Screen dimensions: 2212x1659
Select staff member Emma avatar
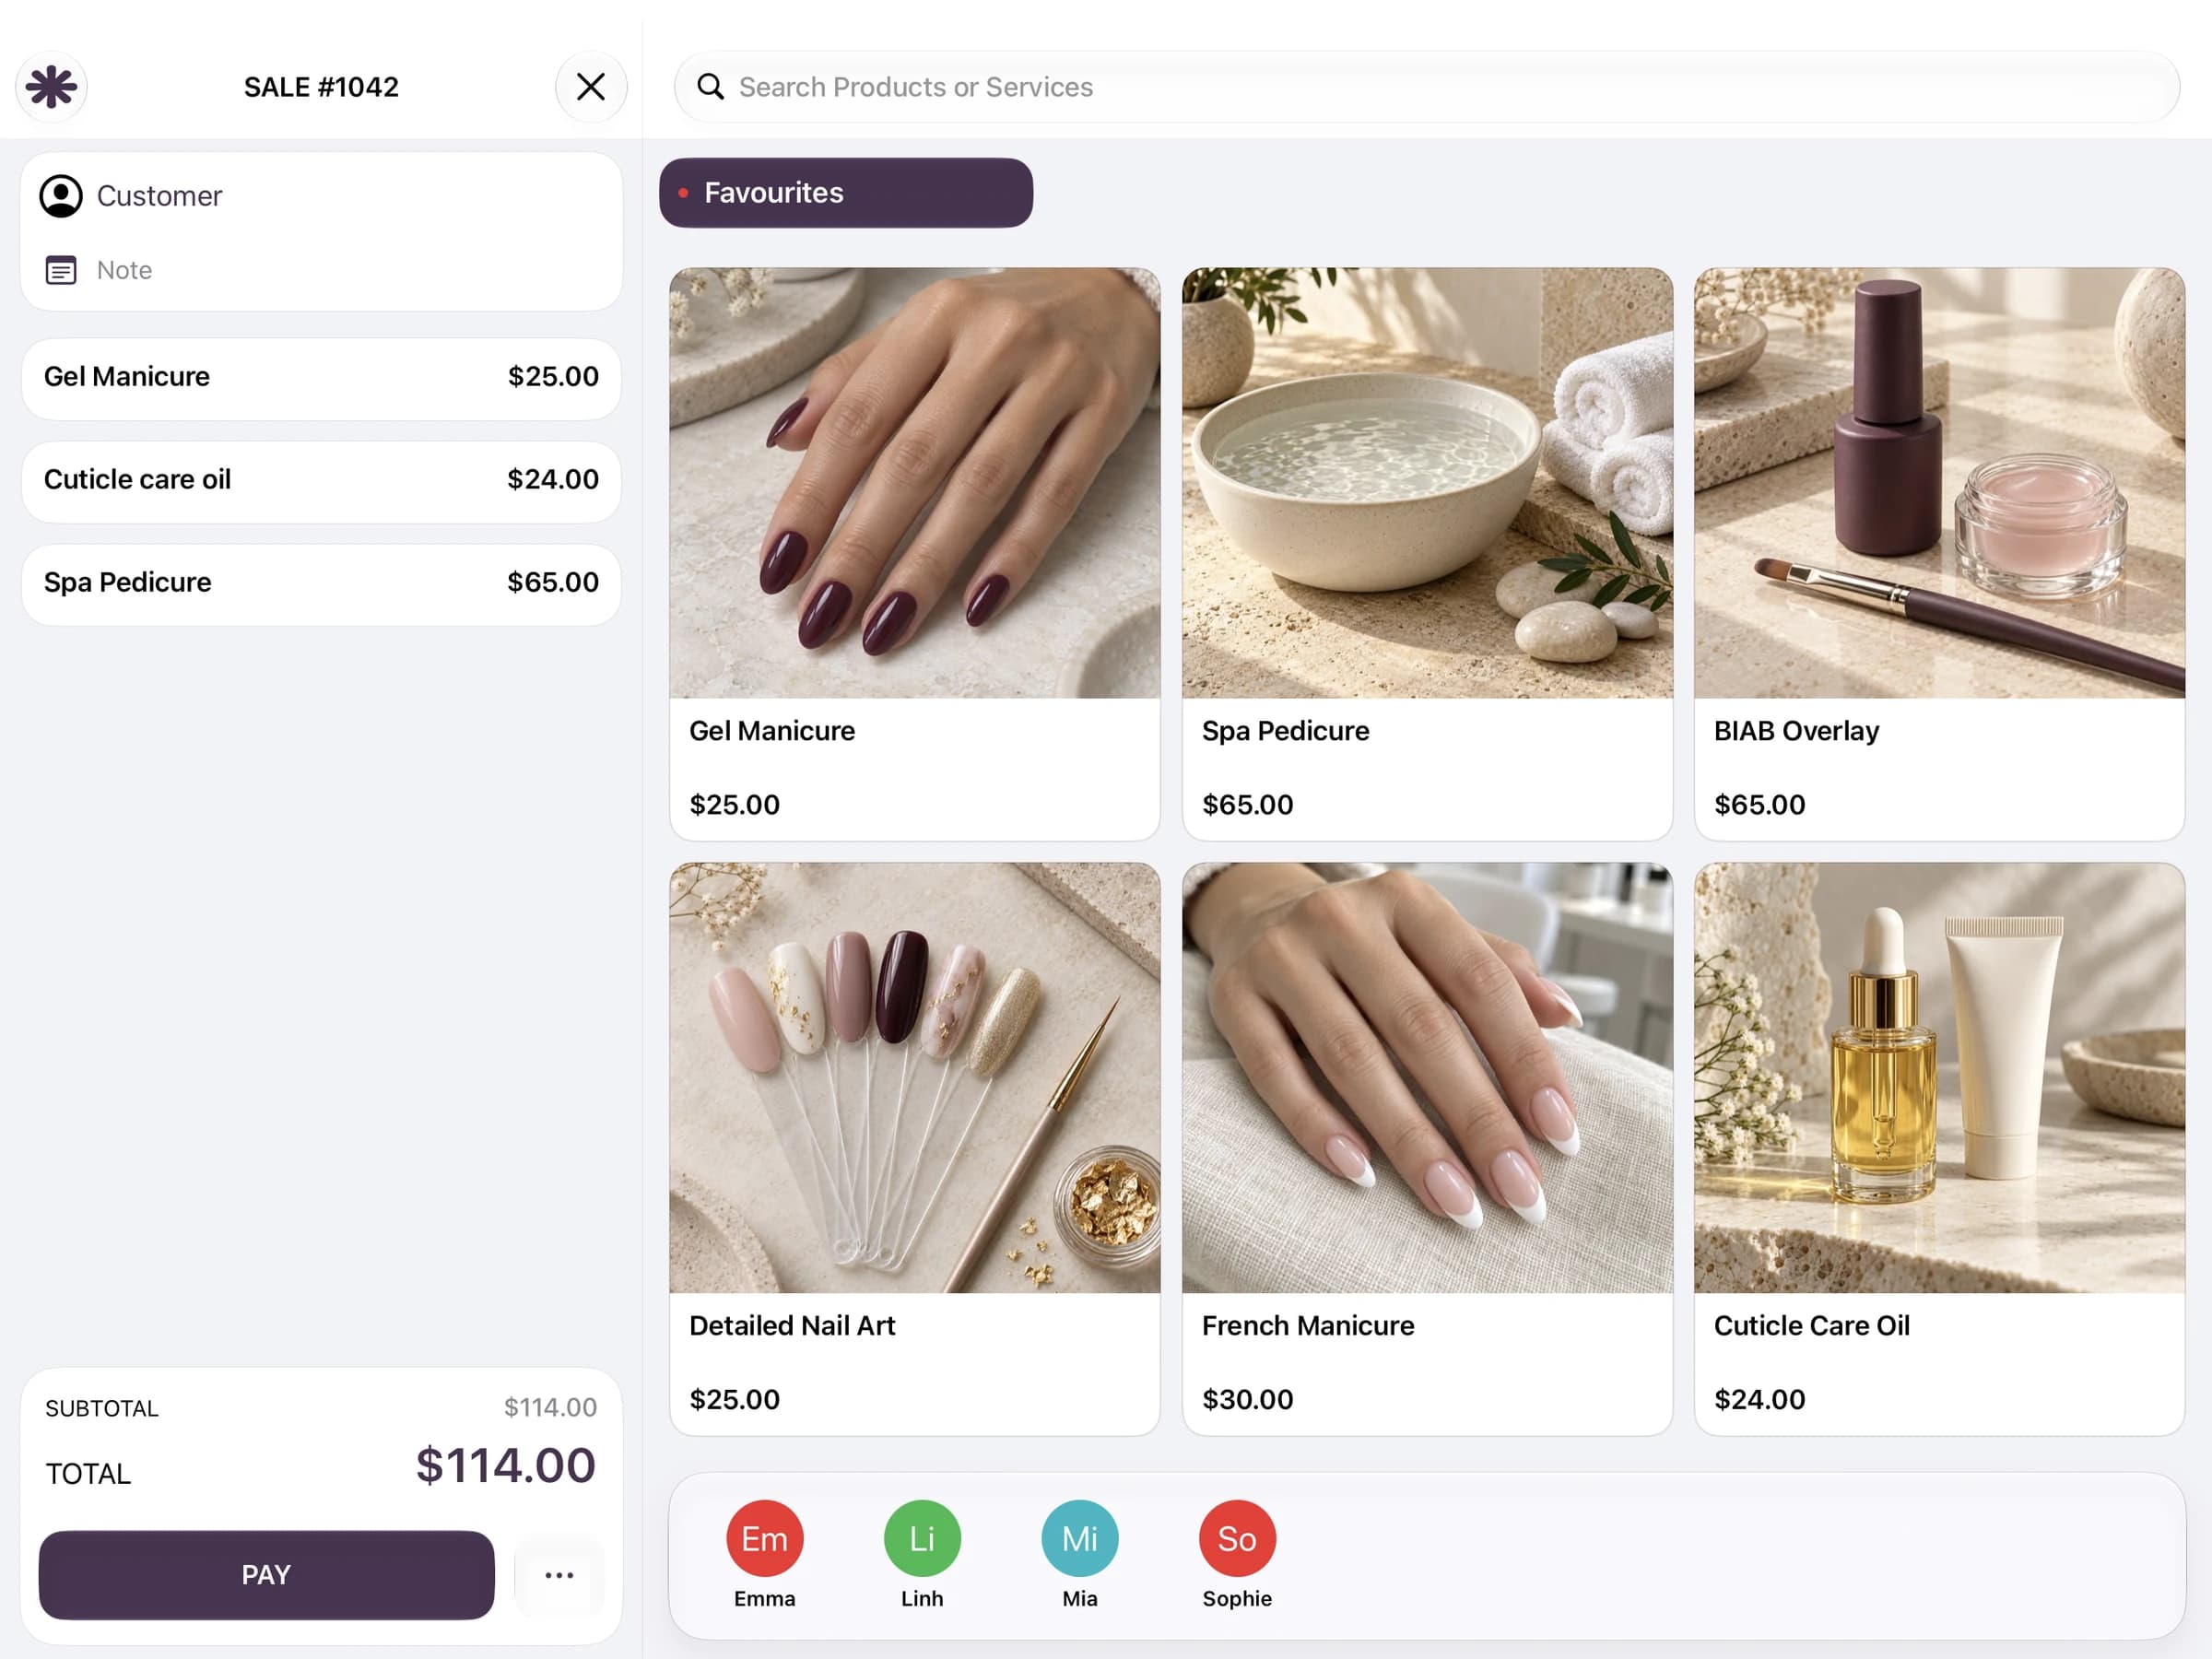[765, 1539]
